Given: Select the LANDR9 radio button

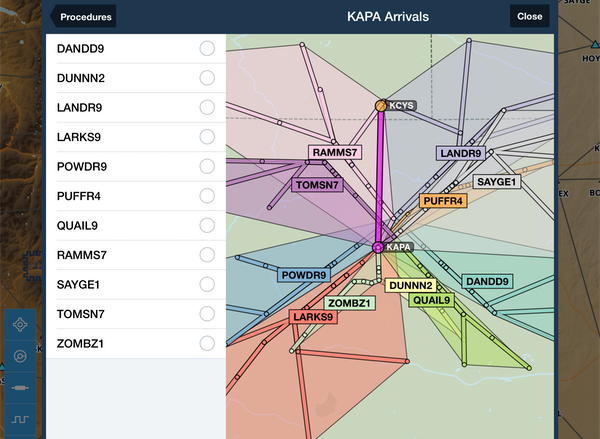Looking at the screenshot, I should tap(207, 107).
